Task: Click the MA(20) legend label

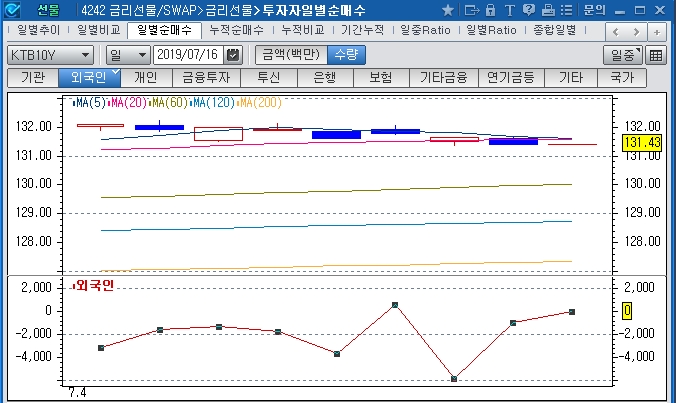Action: click(128, 103)
